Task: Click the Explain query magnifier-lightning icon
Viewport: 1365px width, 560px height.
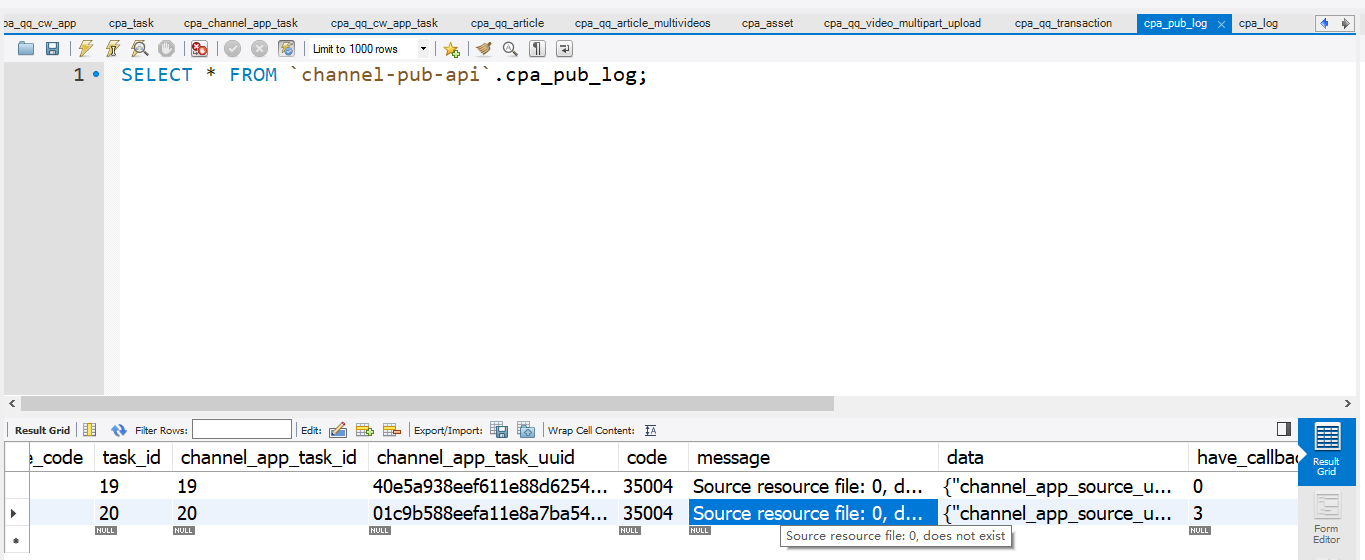Action: pyautogui.click(x=140, y=48)
